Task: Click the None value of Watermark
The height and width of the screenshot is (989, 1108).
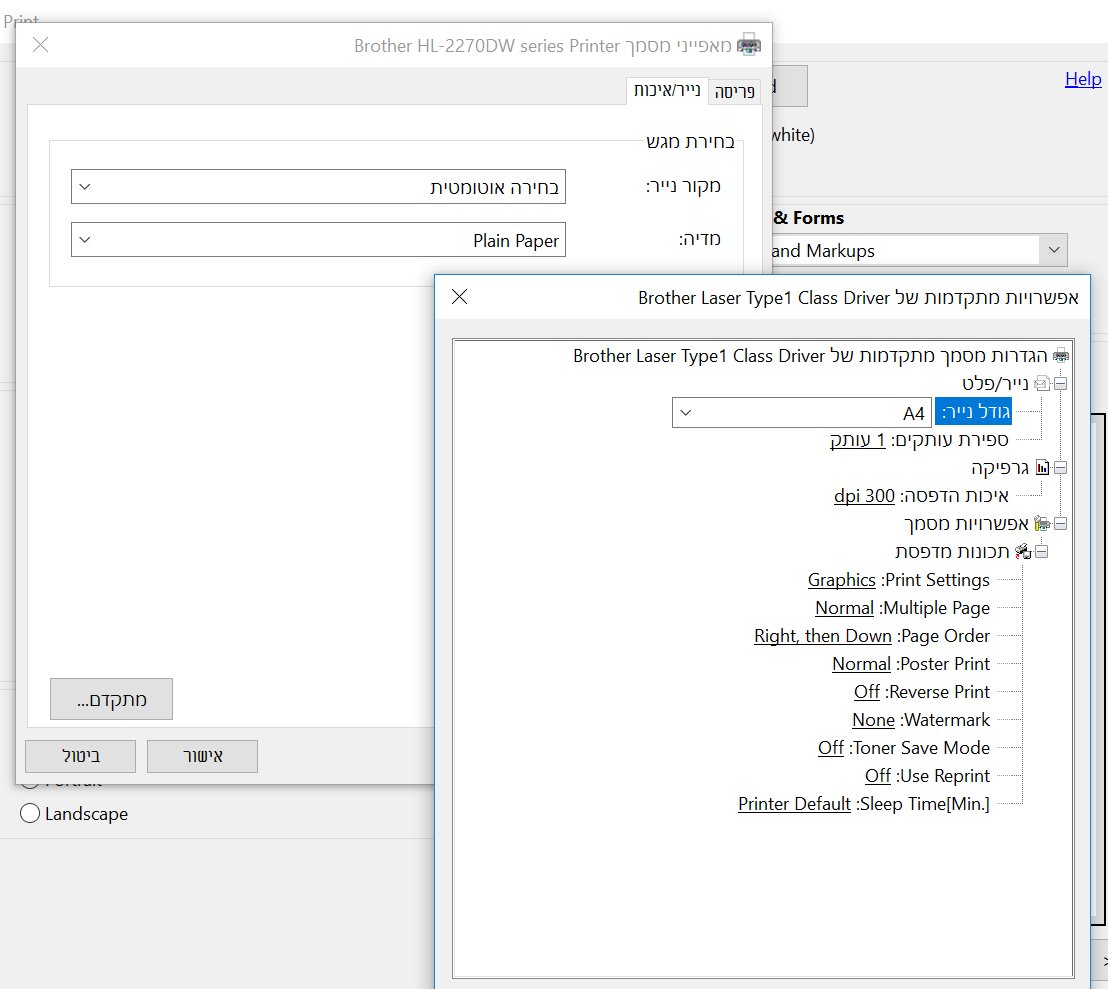Action: pos(873,720)
